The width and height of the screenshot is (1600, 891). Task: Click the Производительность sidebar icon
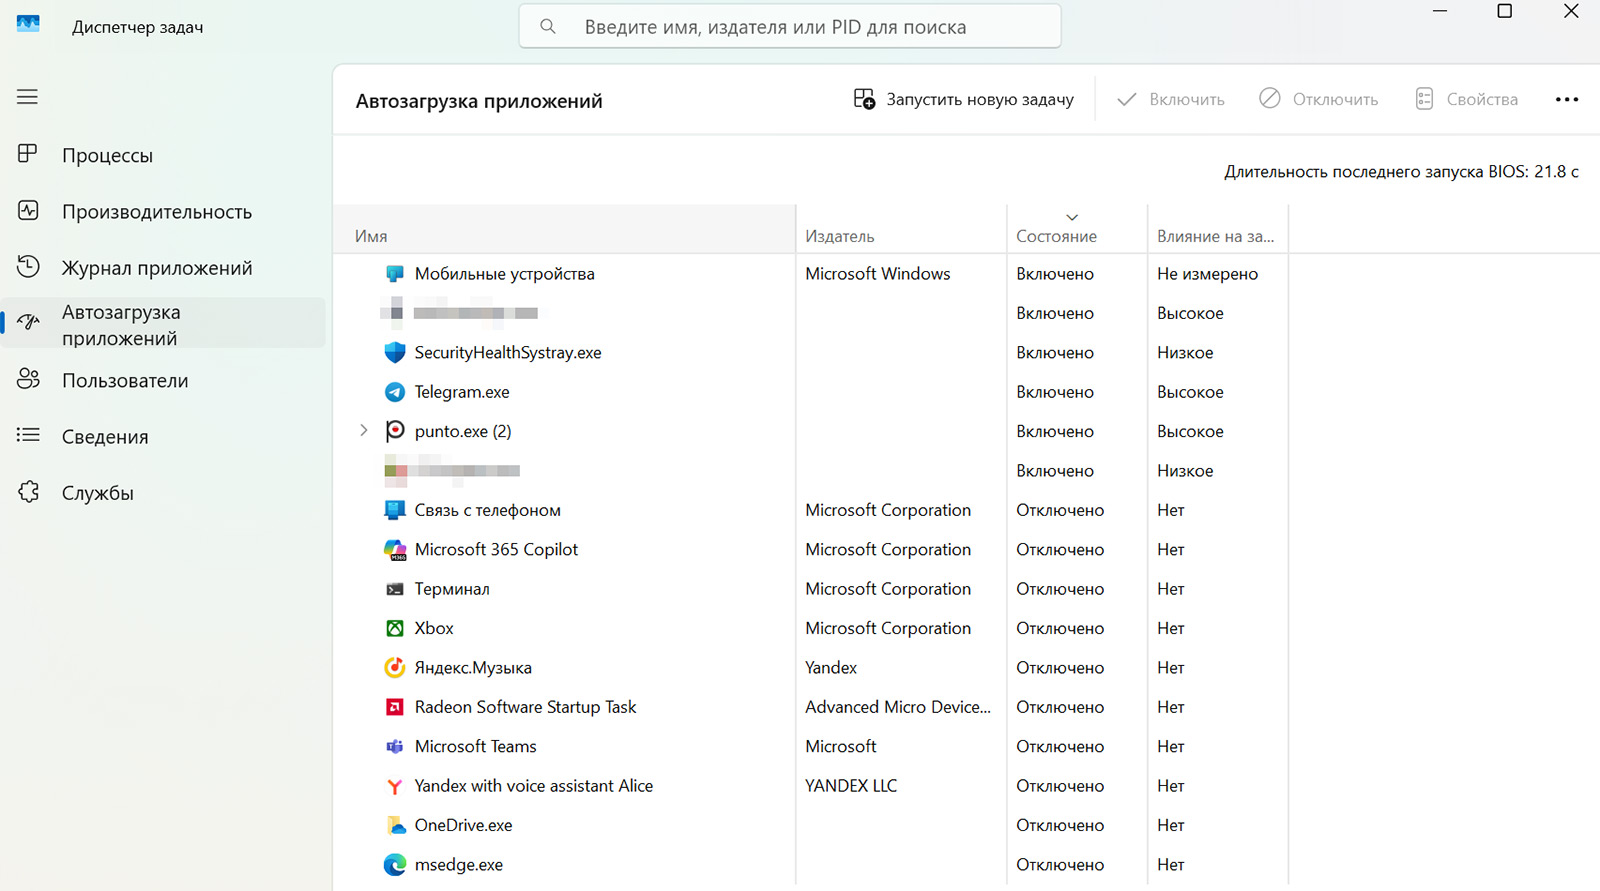[x=28, y=211]
